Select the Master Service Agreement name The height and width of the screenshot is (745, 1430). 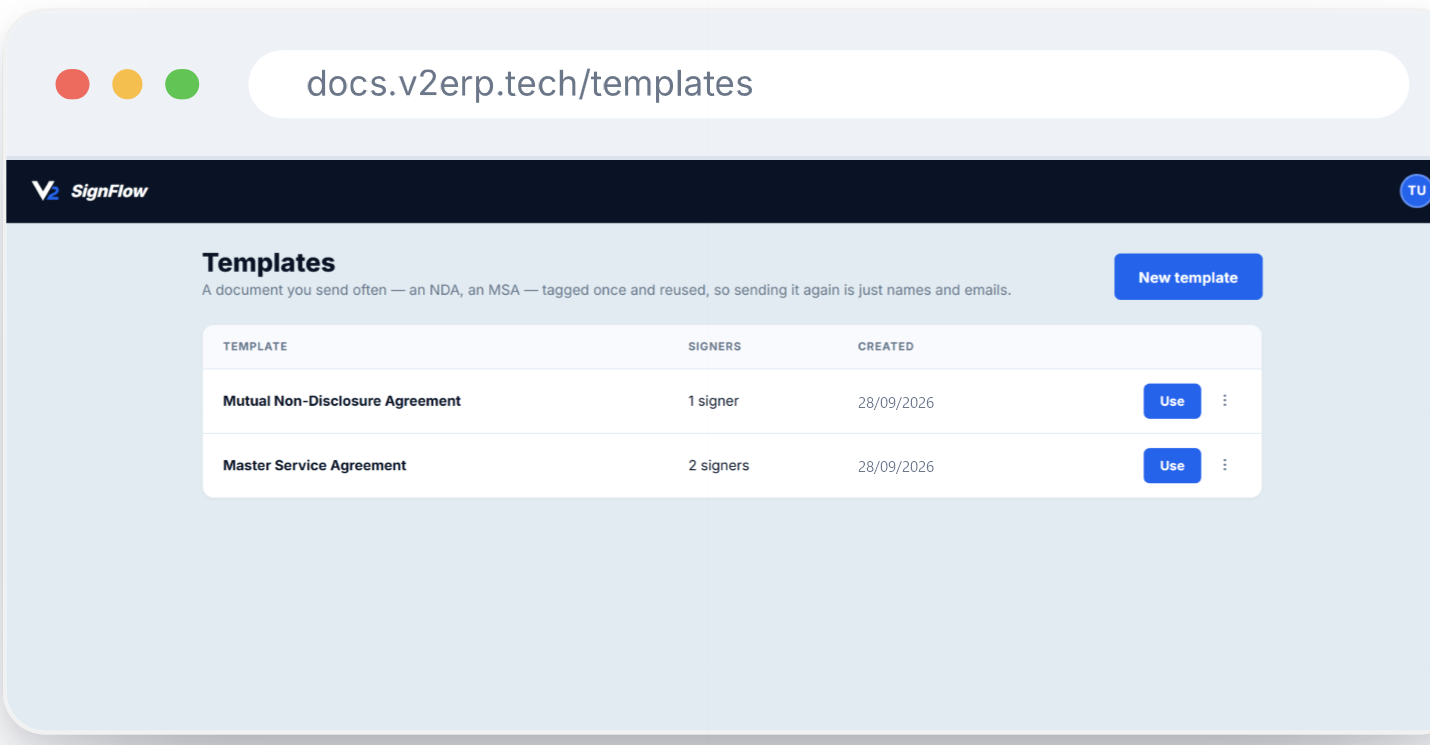(x=315, y=465)
